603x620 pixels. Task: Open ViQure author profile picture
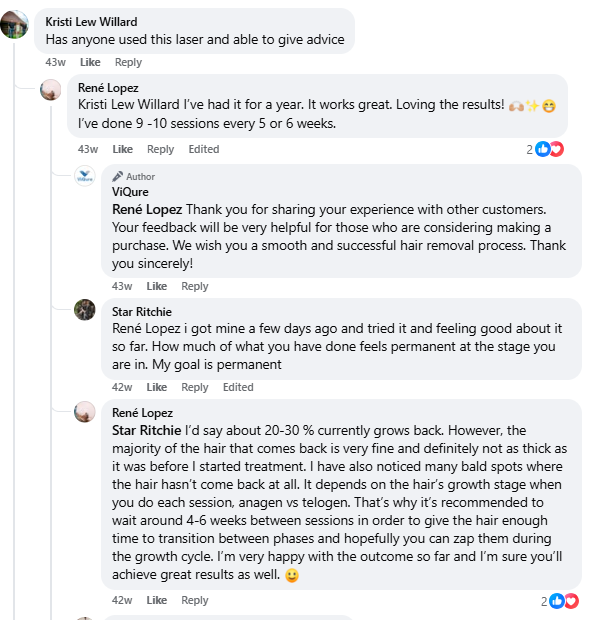coord(85,177)
